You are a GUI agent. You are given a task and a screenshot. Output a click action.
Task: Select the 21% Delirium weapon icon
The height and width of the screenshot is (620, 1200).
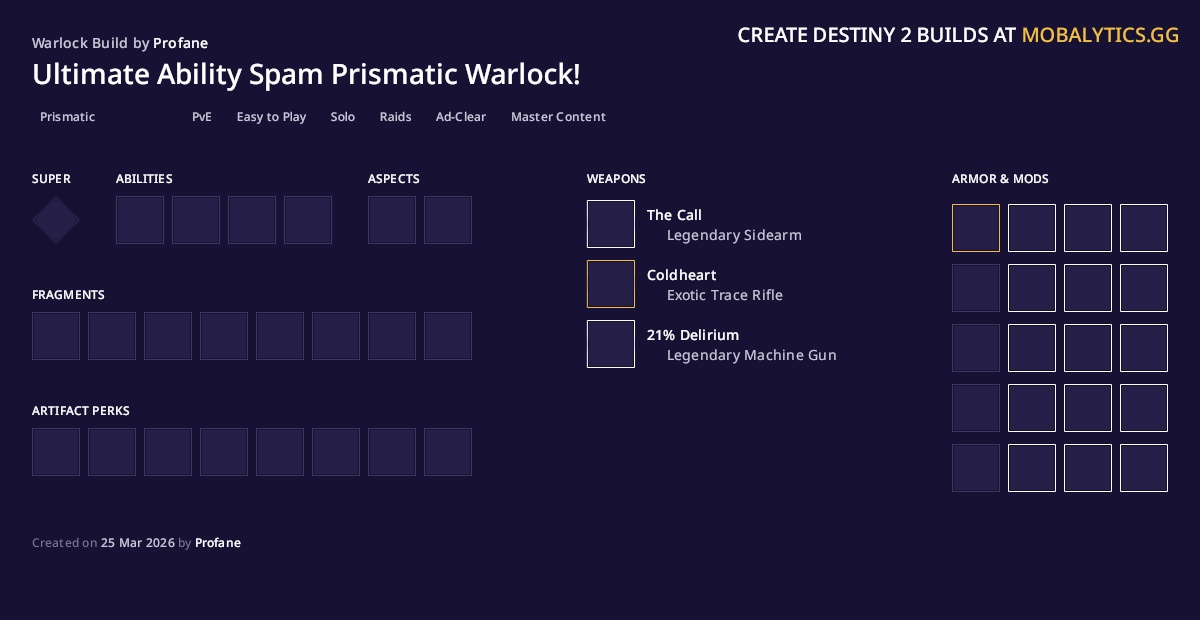pos(611,344)
